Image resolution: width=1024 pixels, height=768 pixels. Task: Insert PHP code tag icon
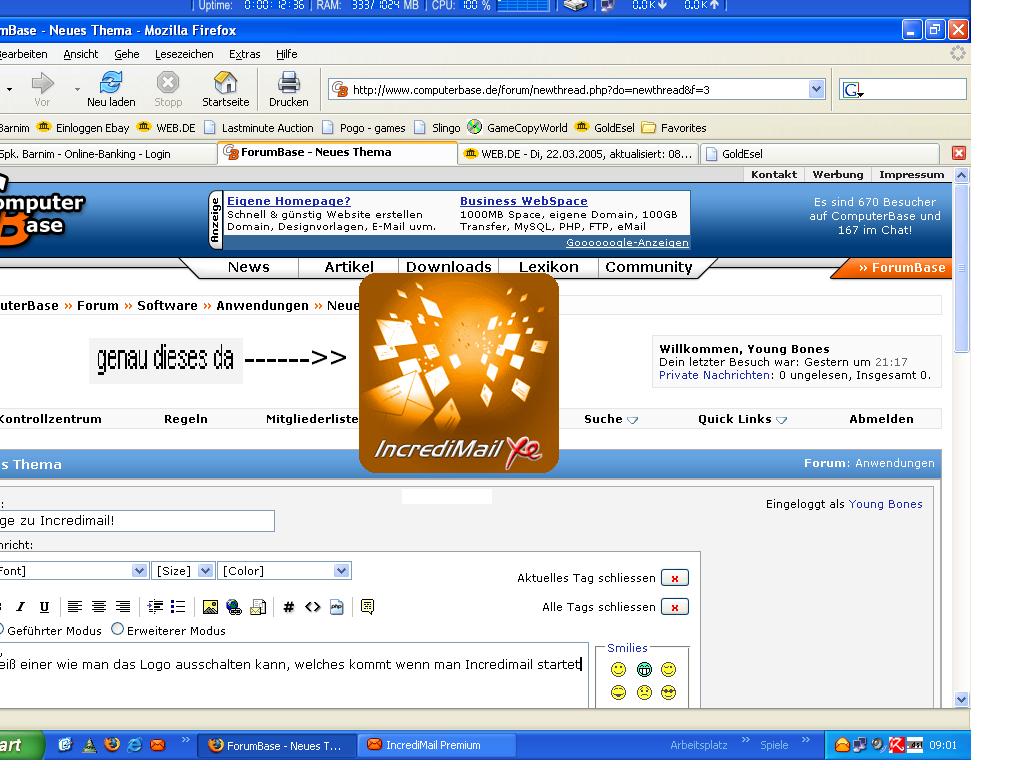336,607
